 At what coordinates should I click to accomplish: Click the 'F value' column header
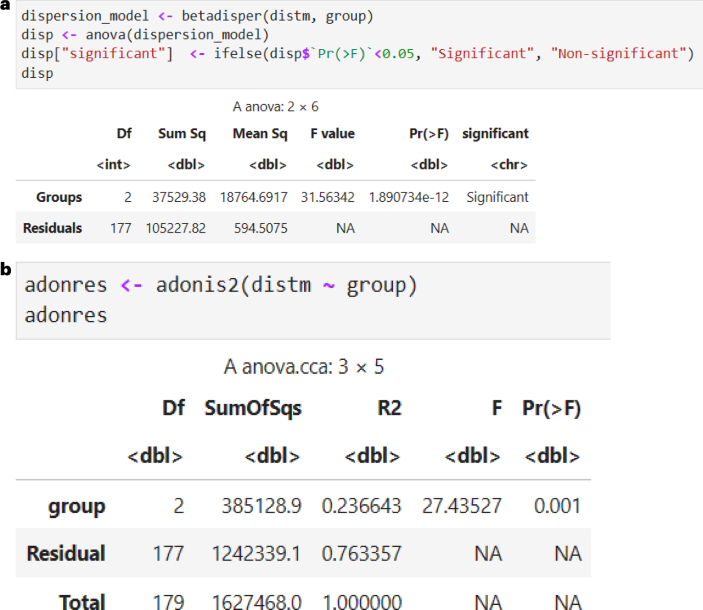[332, 133]
